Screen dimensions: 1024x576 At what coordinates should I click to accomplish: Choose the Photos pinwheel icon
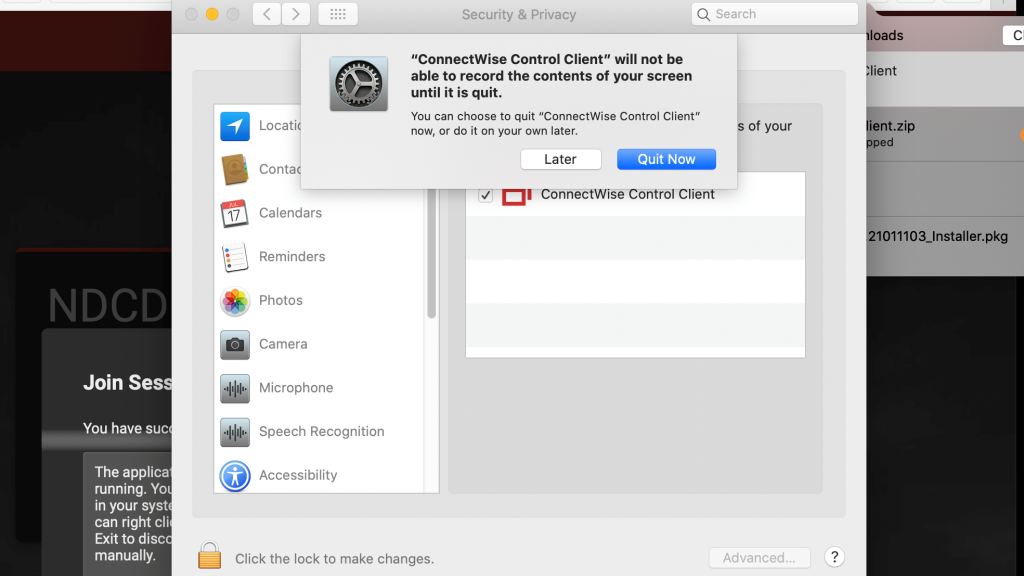[x=235, y=300]
